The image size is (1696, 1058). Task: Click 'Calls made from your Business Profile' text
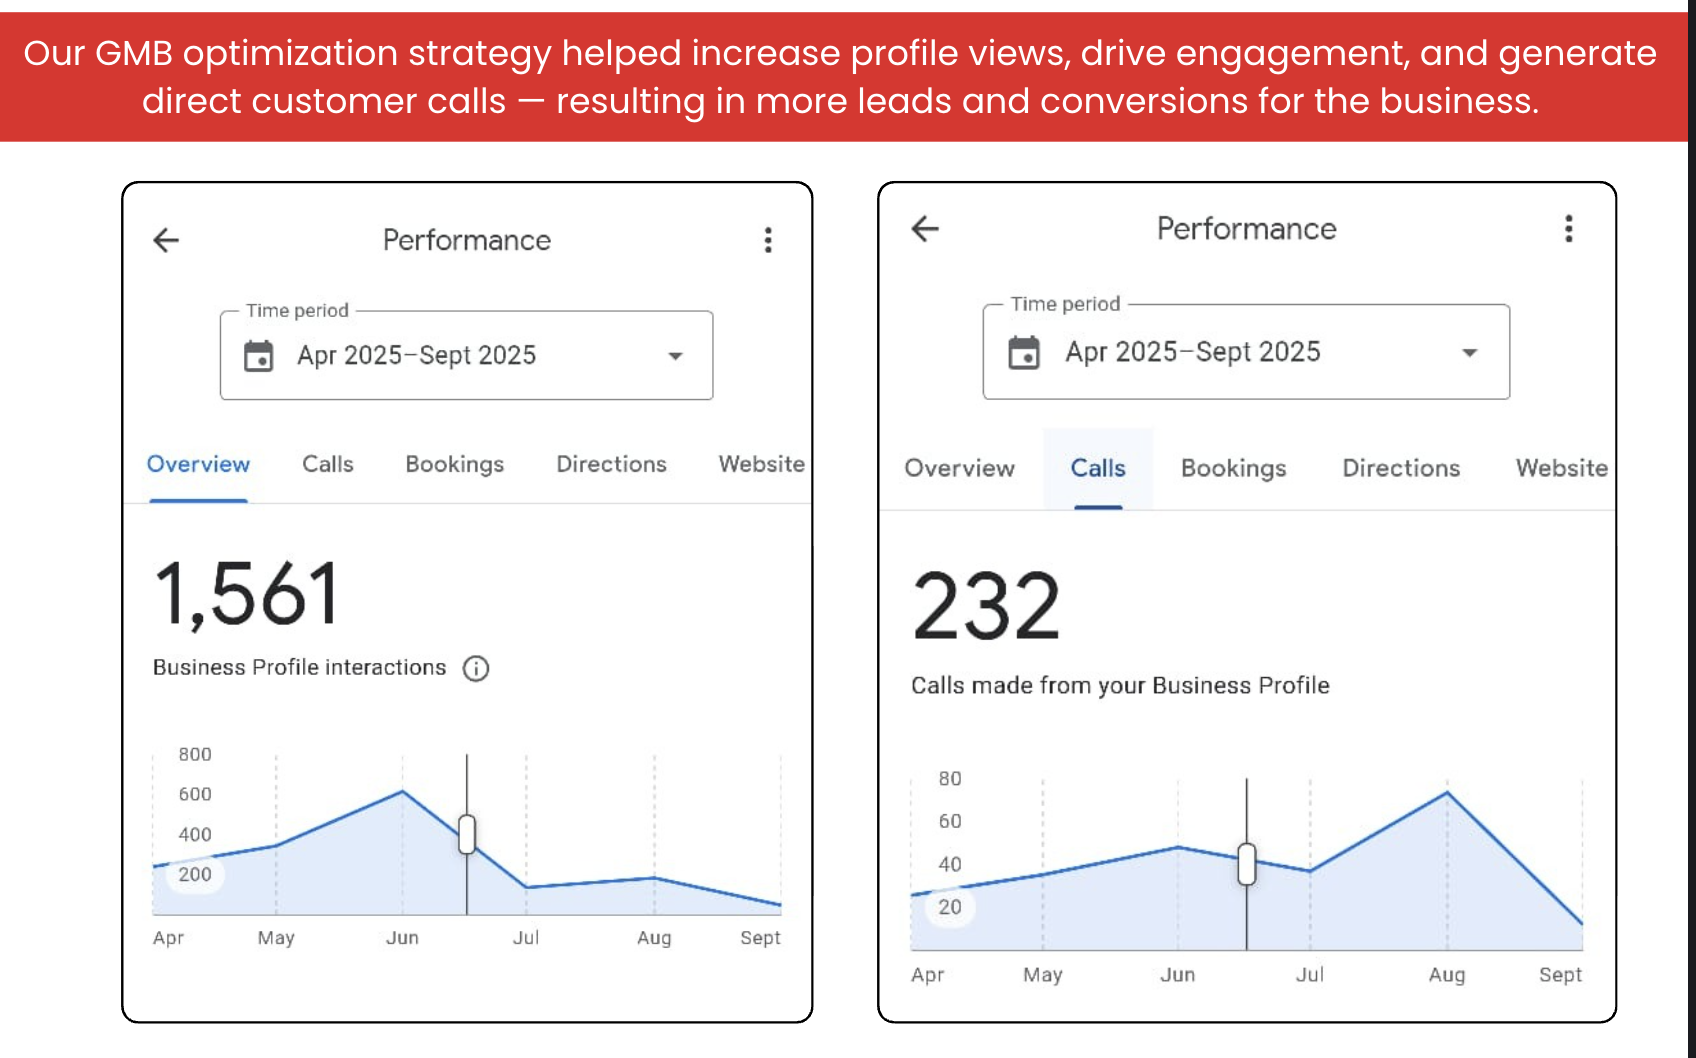1120,685
